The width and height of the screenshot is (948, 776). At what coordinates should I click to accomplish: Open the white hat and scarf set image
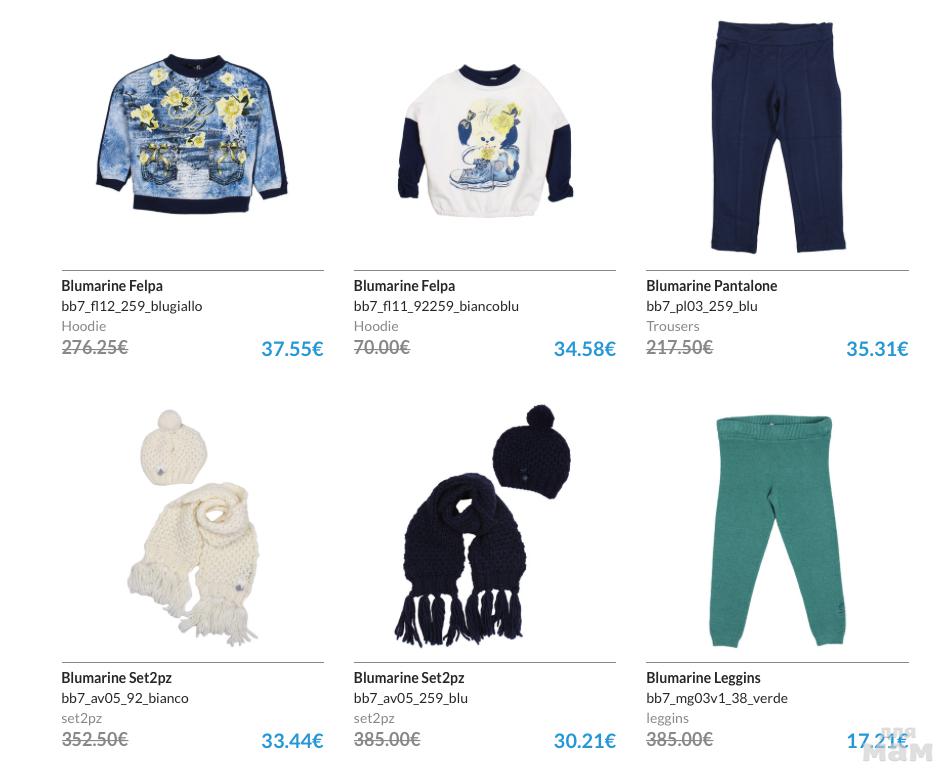point(193,528)
